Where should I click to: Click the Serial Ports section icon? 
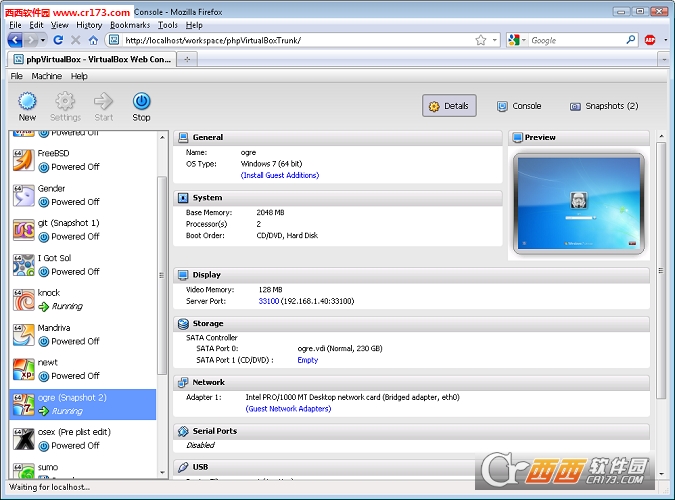coord(183,431)
